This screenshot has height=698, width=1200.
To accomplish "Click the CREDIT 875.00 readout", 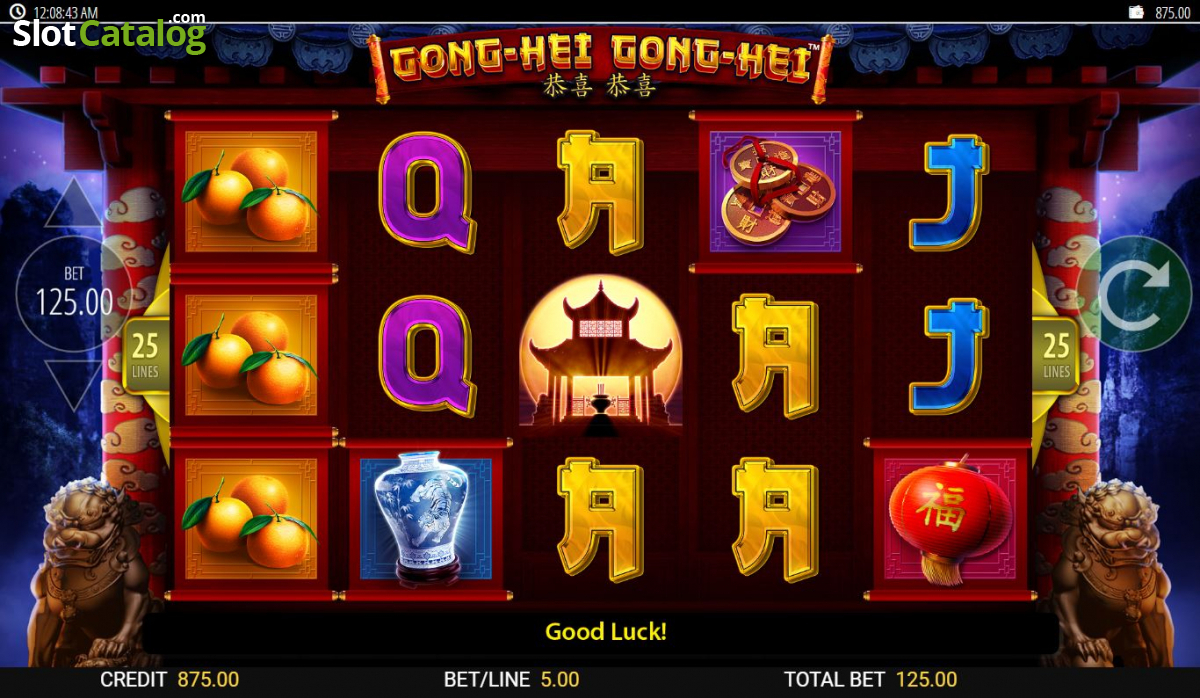I will pos(169,680).
